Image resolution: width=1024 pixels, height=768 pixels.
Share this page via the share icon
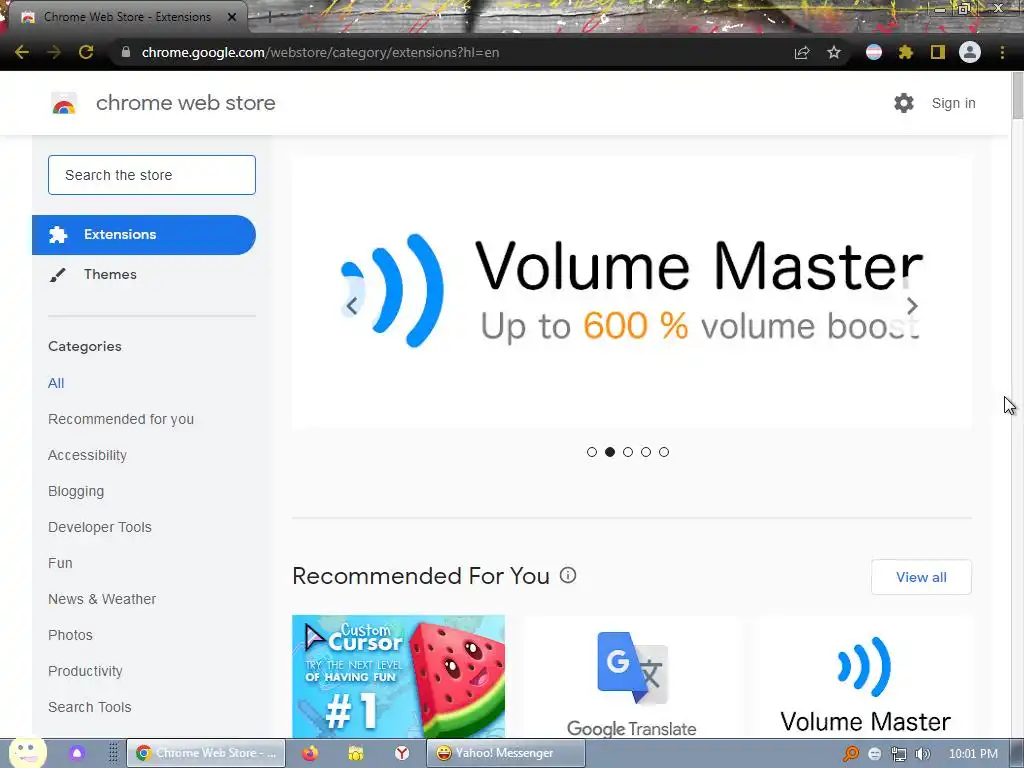click(x=802, y=52)
